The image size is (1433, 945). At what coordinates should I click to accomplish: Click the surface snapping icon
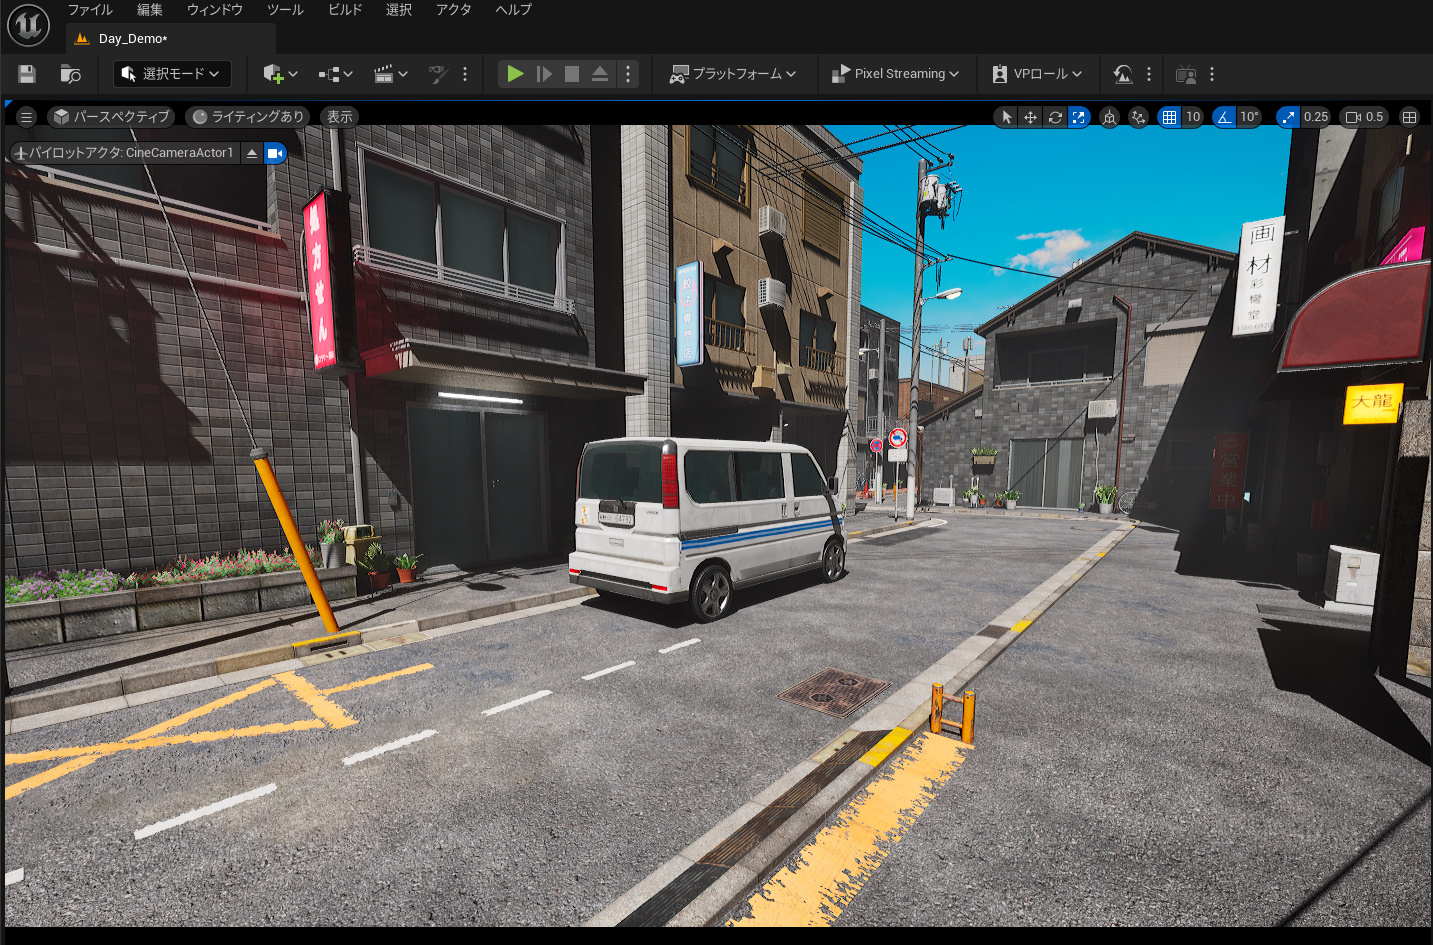[1138, 117]
